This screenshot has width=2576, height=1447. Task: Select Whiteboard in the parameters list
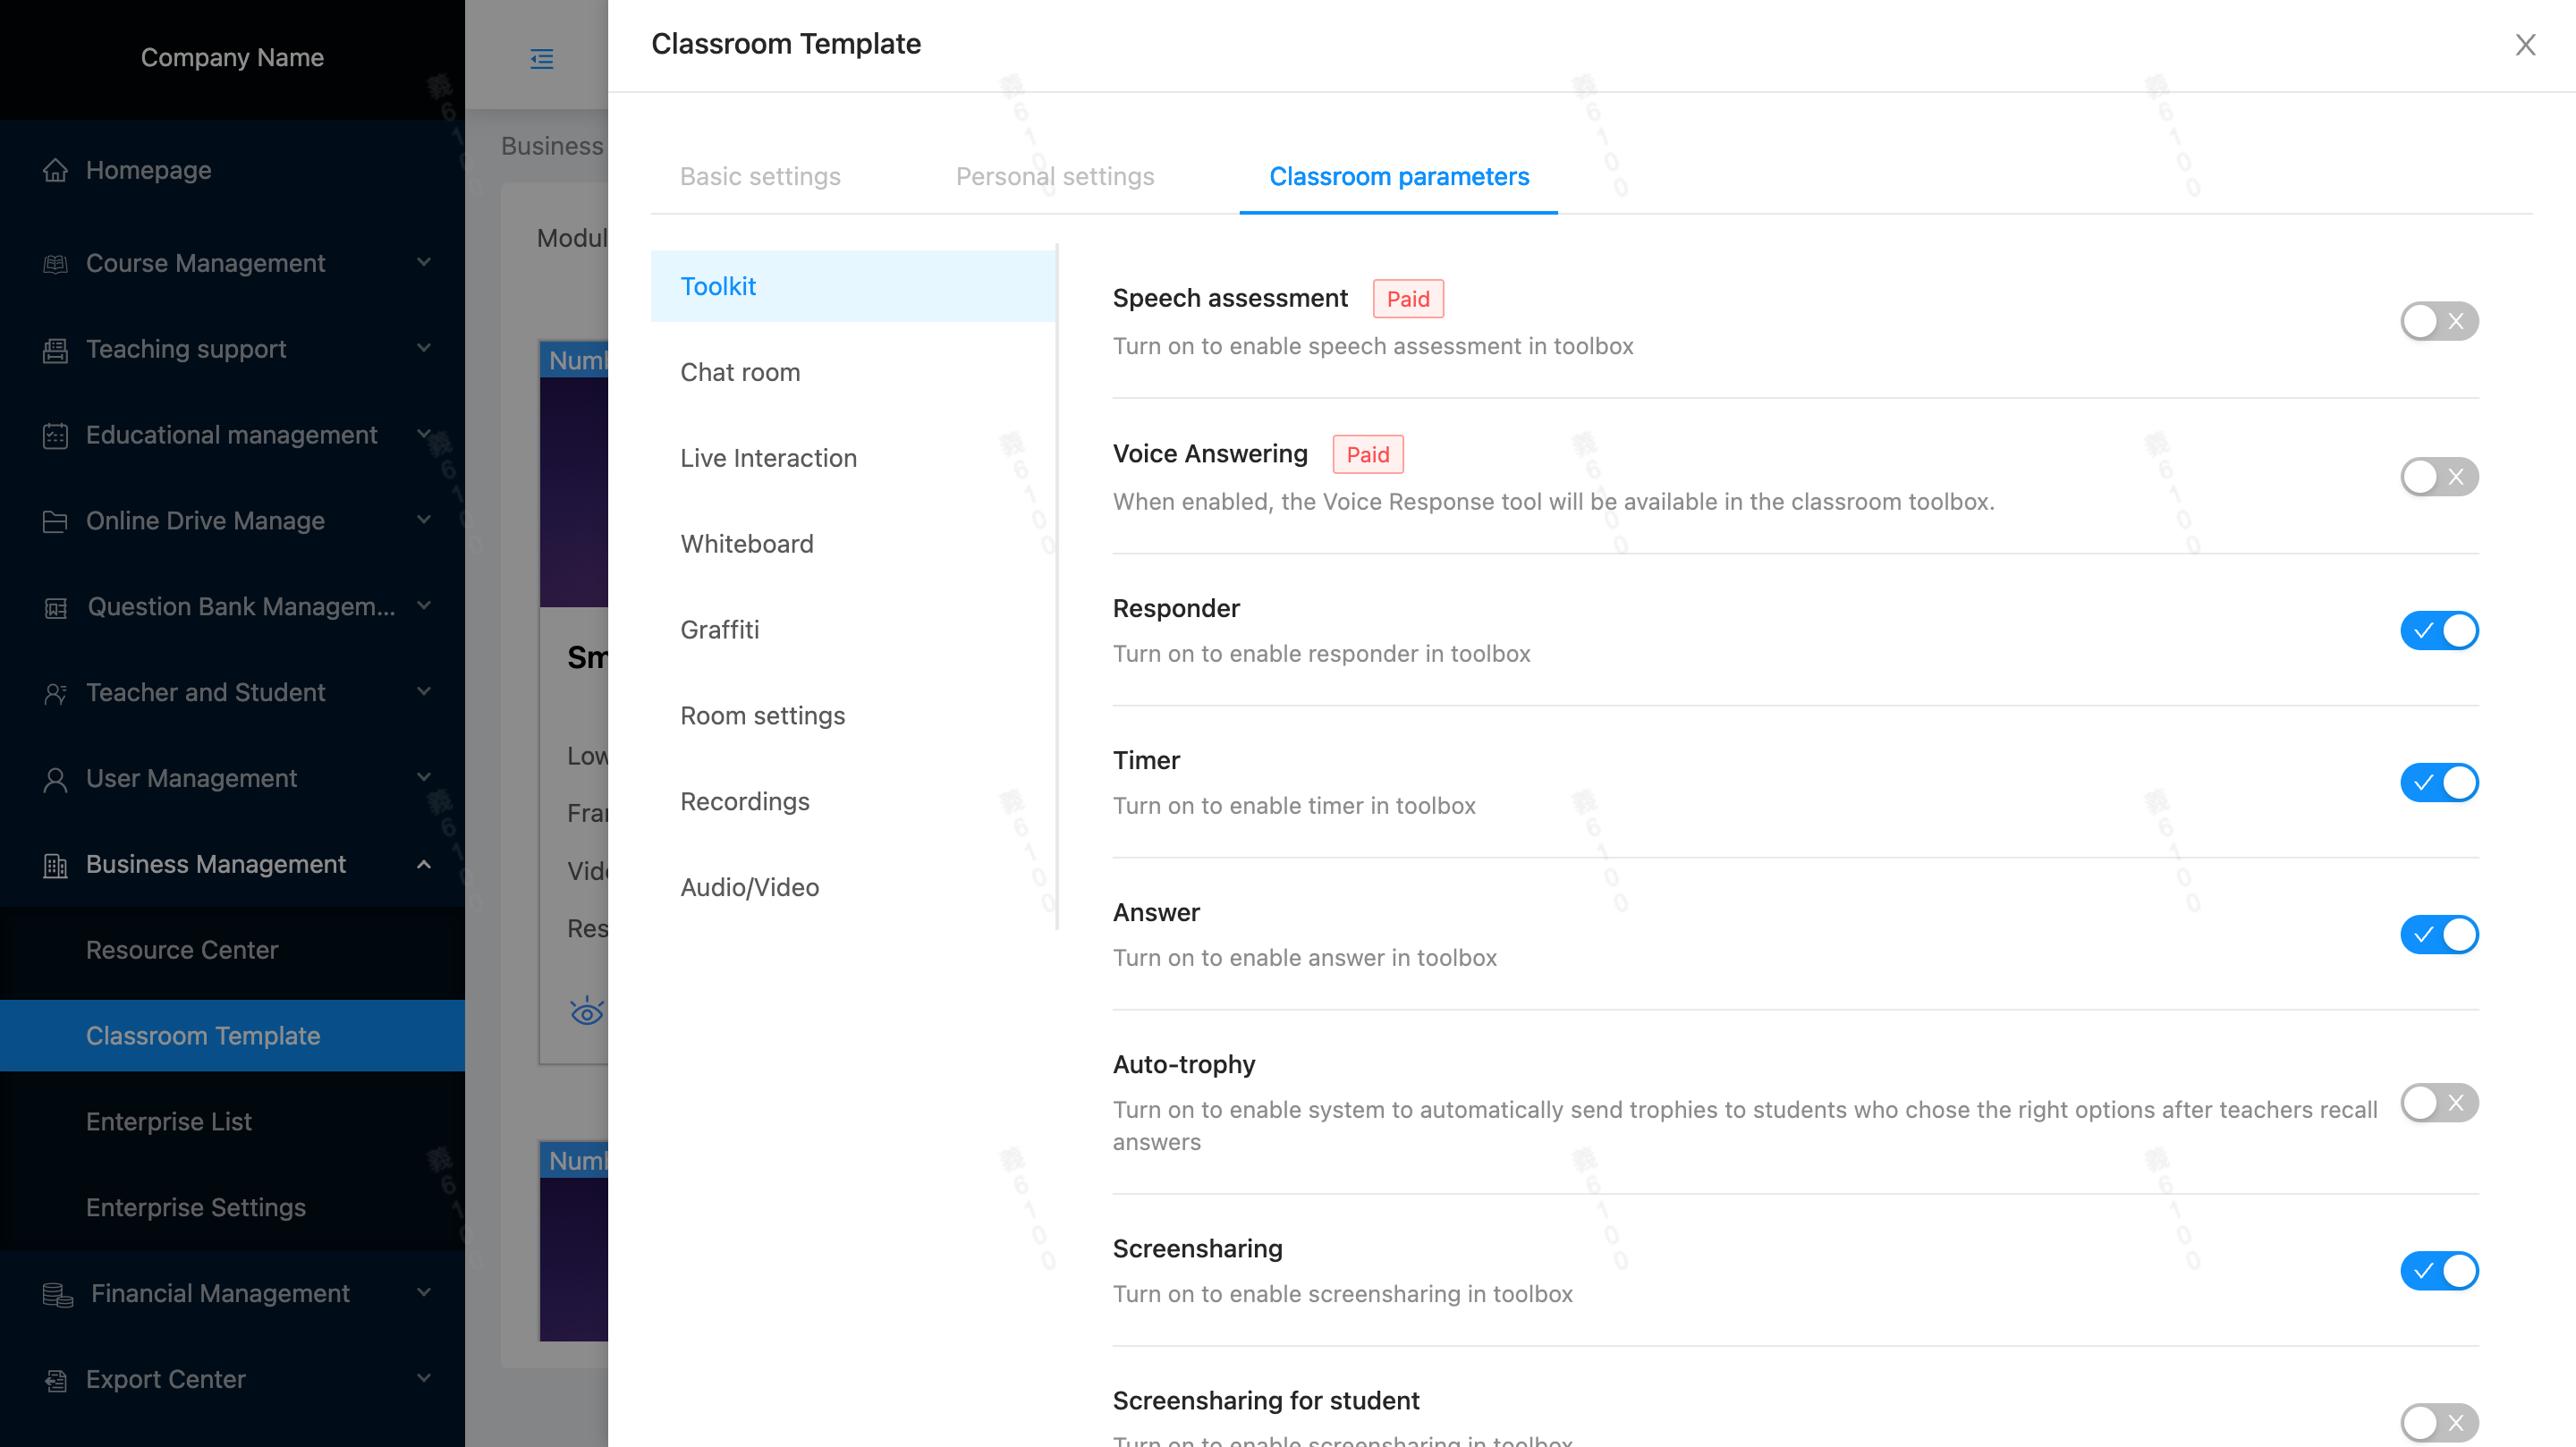(x=747, y=543)
